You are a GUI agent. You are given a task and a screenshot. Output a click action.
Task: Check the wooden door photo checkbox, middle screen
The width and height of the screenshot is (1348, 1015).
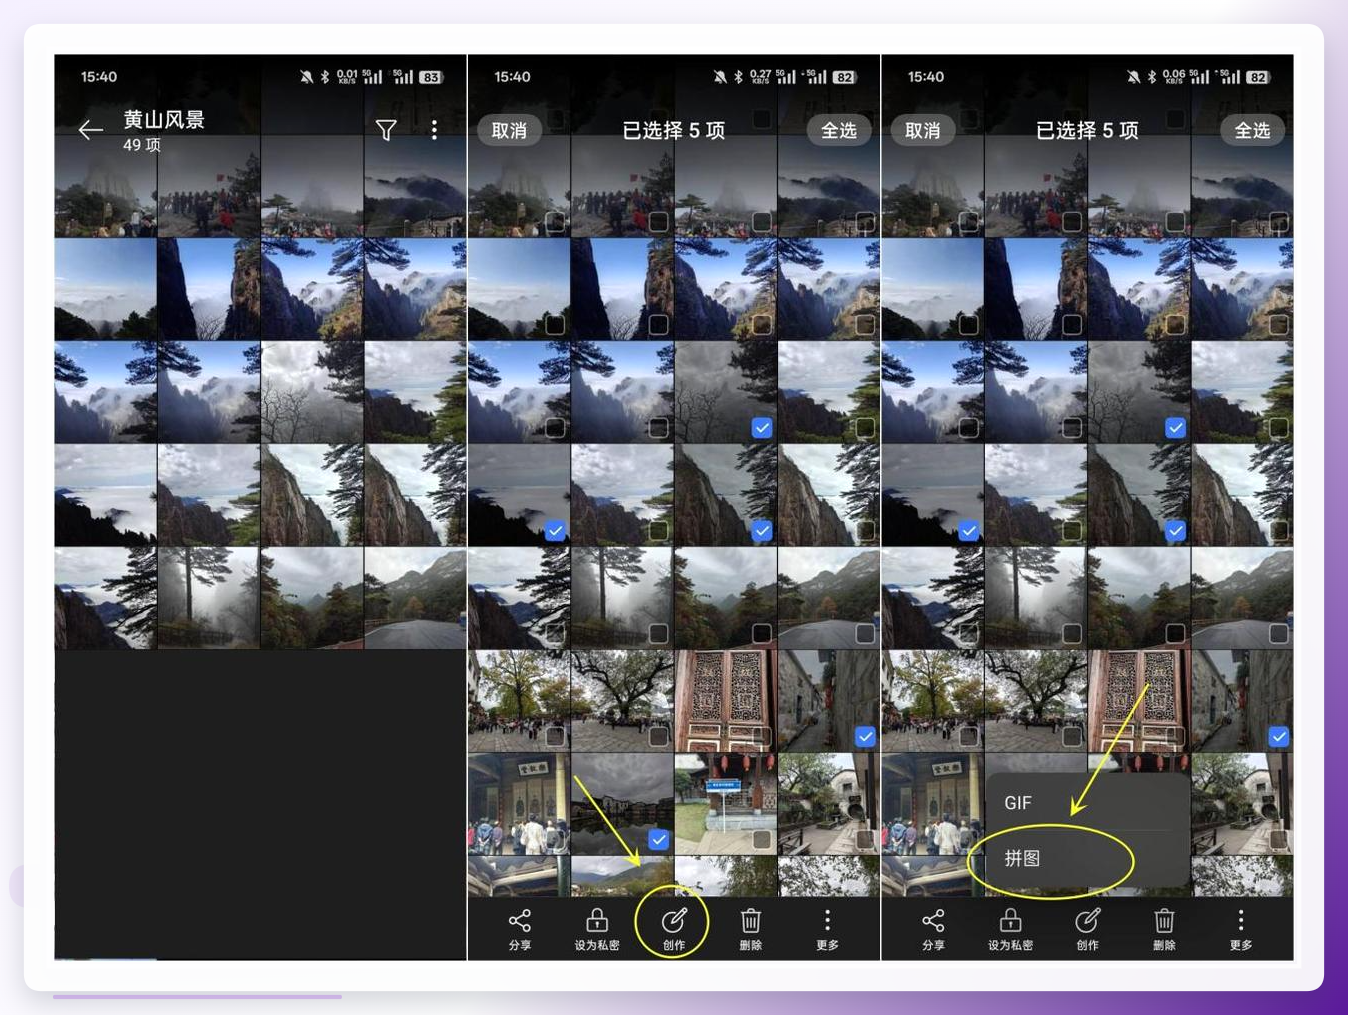(x=762, y=736)
